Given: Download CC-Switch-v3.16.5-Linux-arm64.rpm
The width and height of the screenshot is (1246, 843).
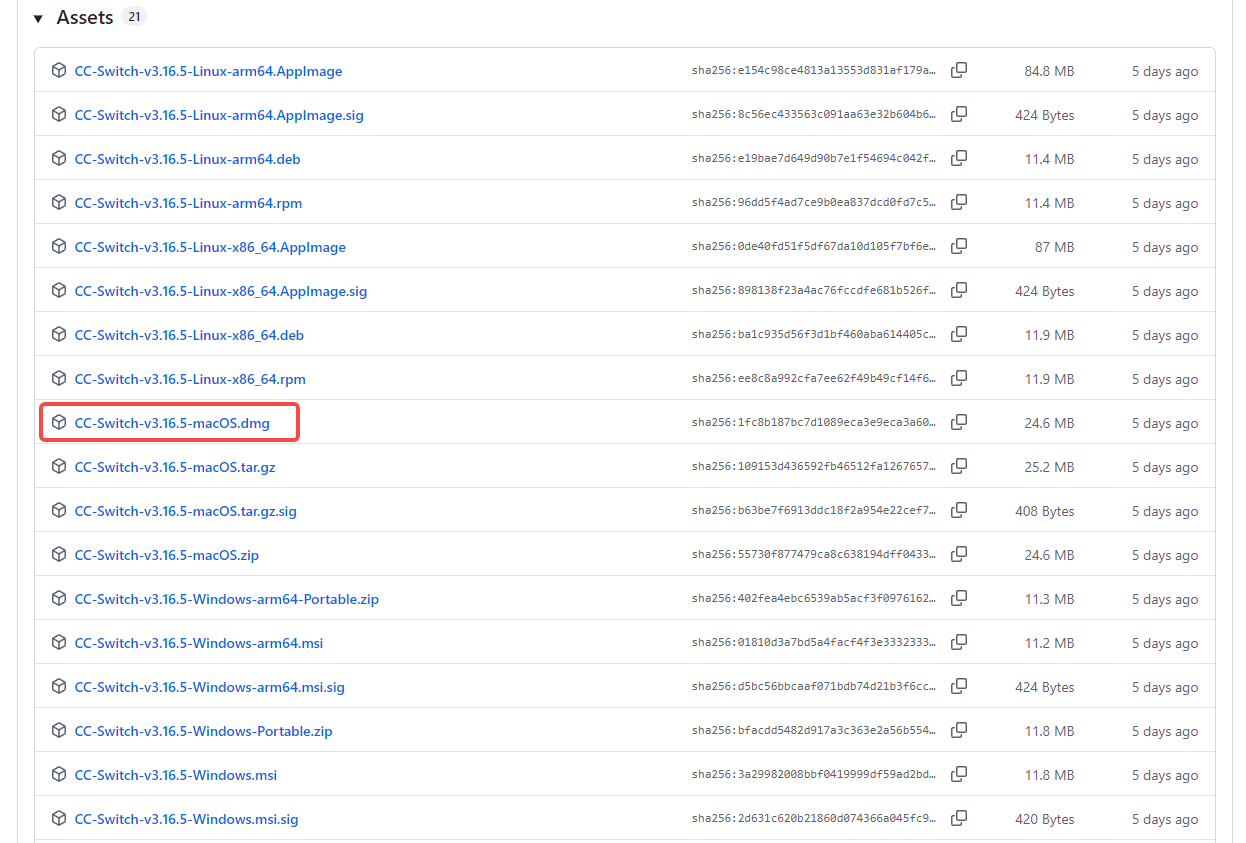Looking at the screenshot, I should [188, 203].
